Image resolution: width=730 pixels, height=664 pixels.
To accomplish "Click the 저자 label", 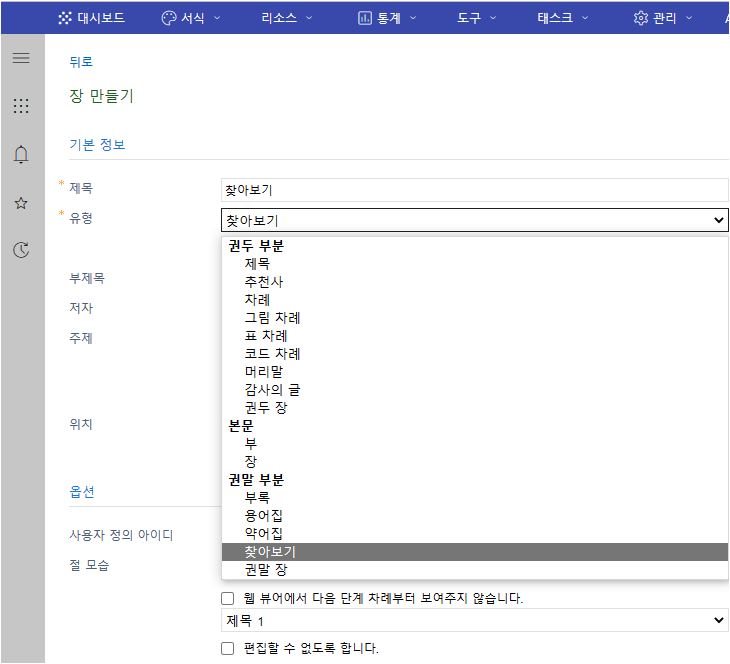I will click(x=81, y=308).
